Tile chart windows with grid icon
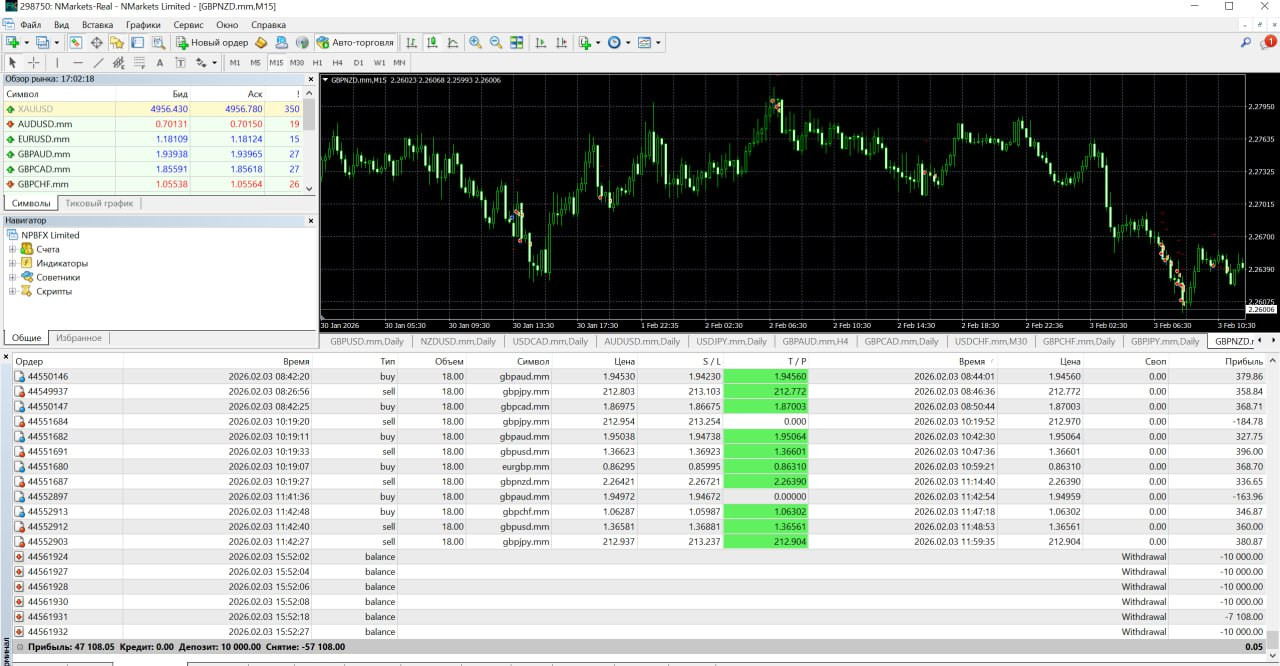1280x666 pixels. pos(516,43)
